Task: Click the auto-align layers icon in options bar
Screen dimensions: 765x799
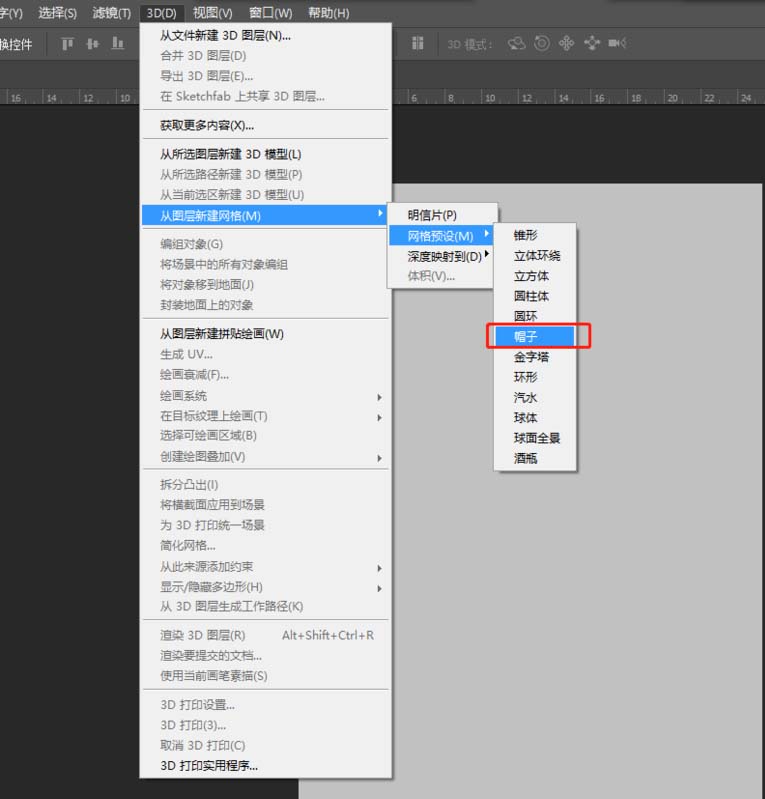Action: tap(418, 43)
